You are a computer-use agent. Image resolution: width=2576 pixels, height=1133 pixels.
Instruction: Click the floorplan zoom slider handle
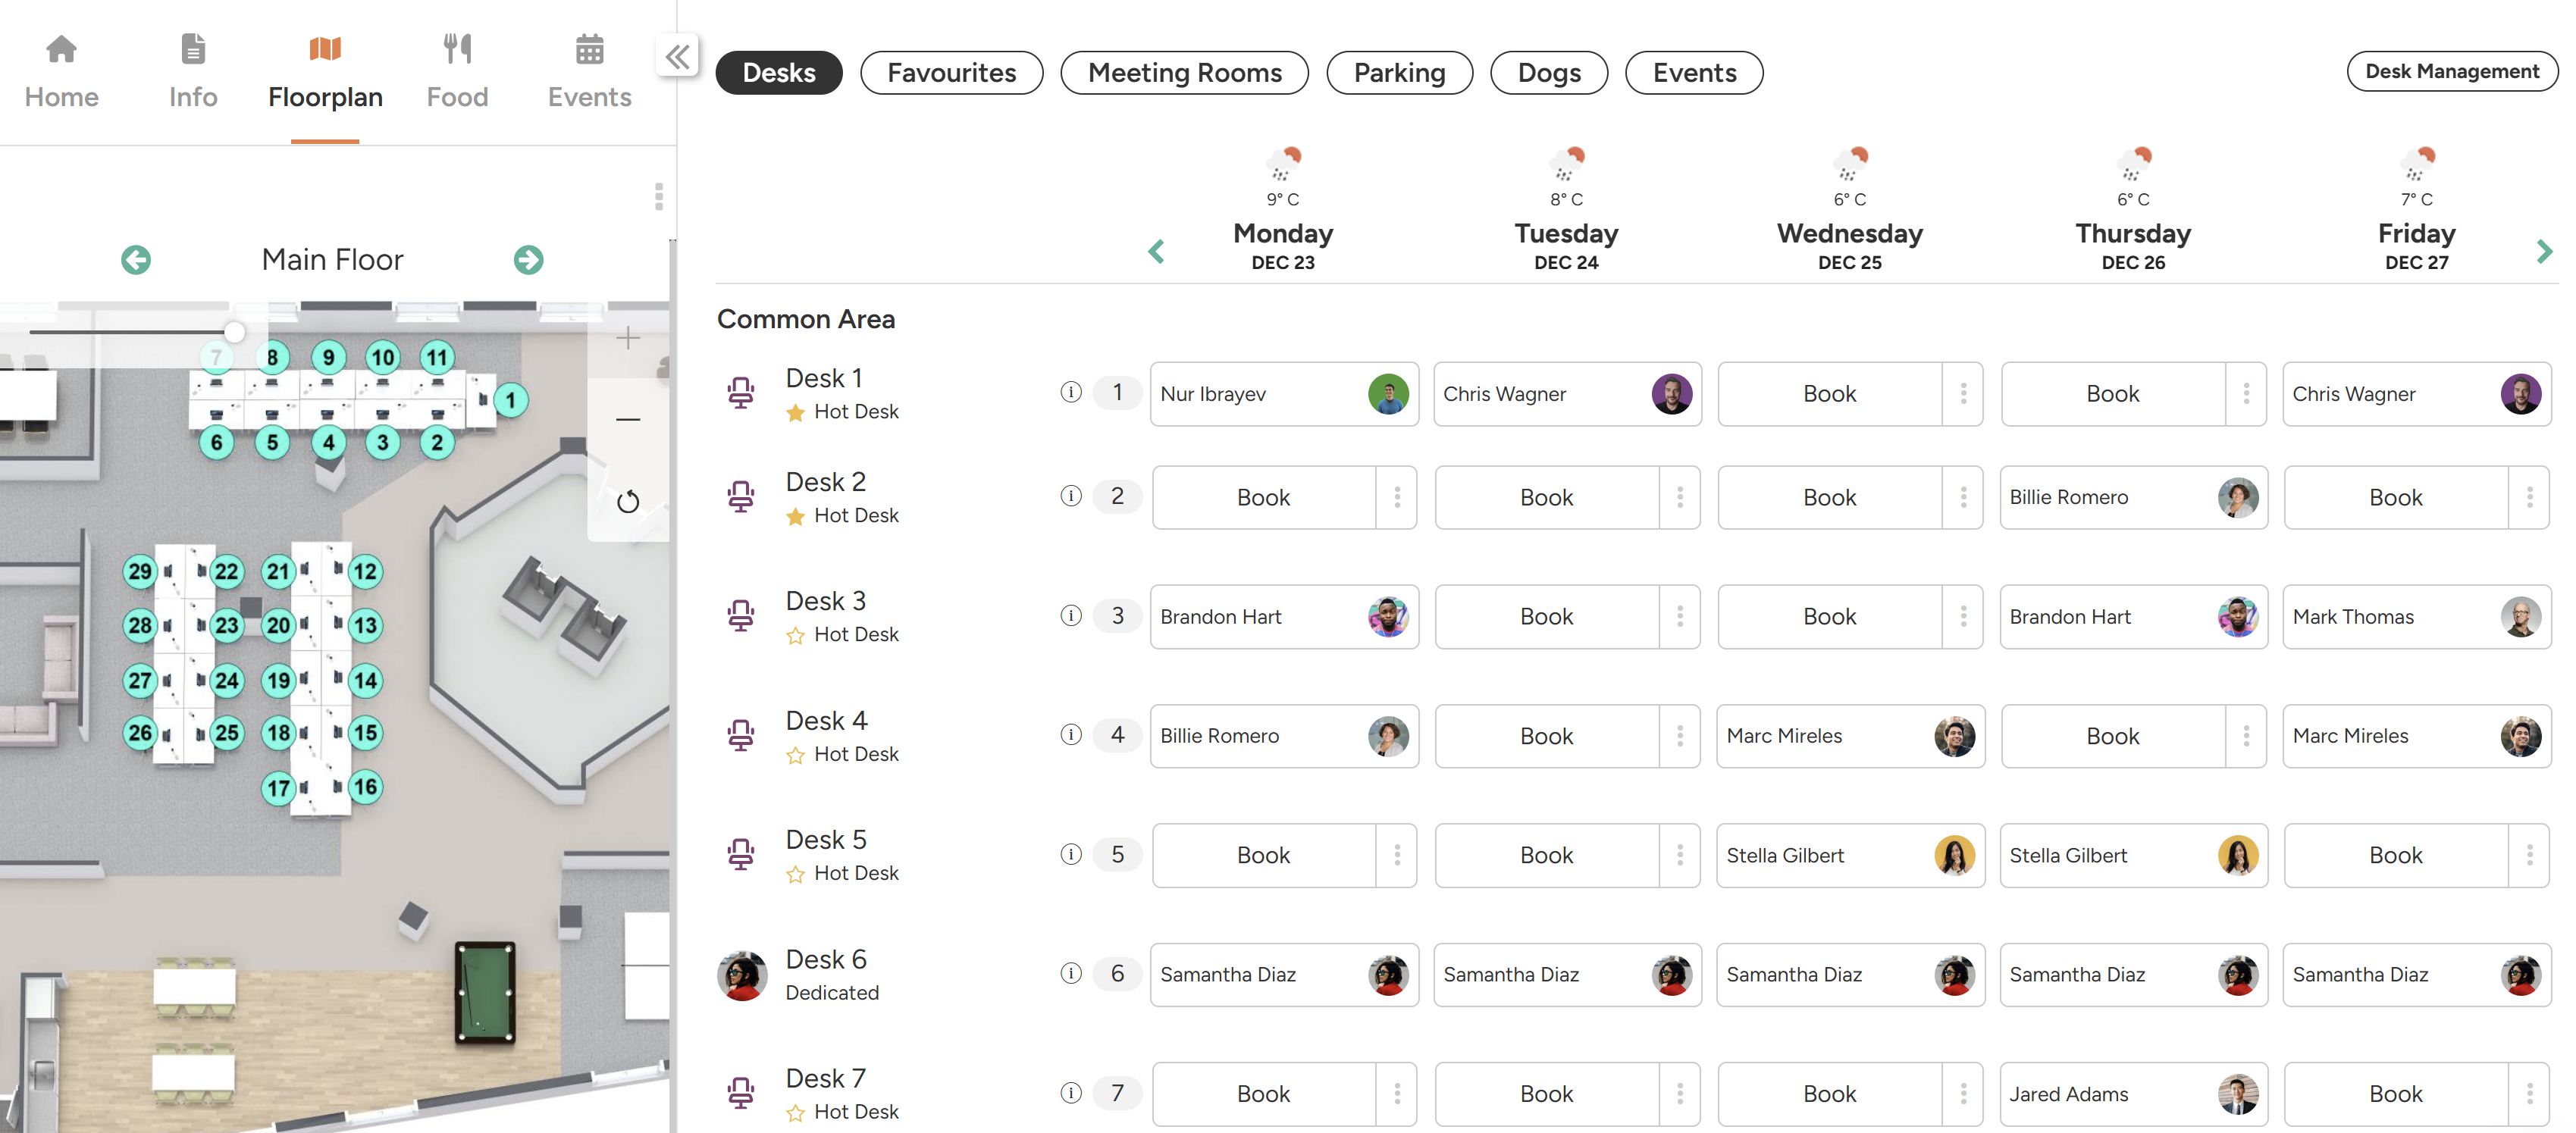pyautogui.click(x=234, y=331)
